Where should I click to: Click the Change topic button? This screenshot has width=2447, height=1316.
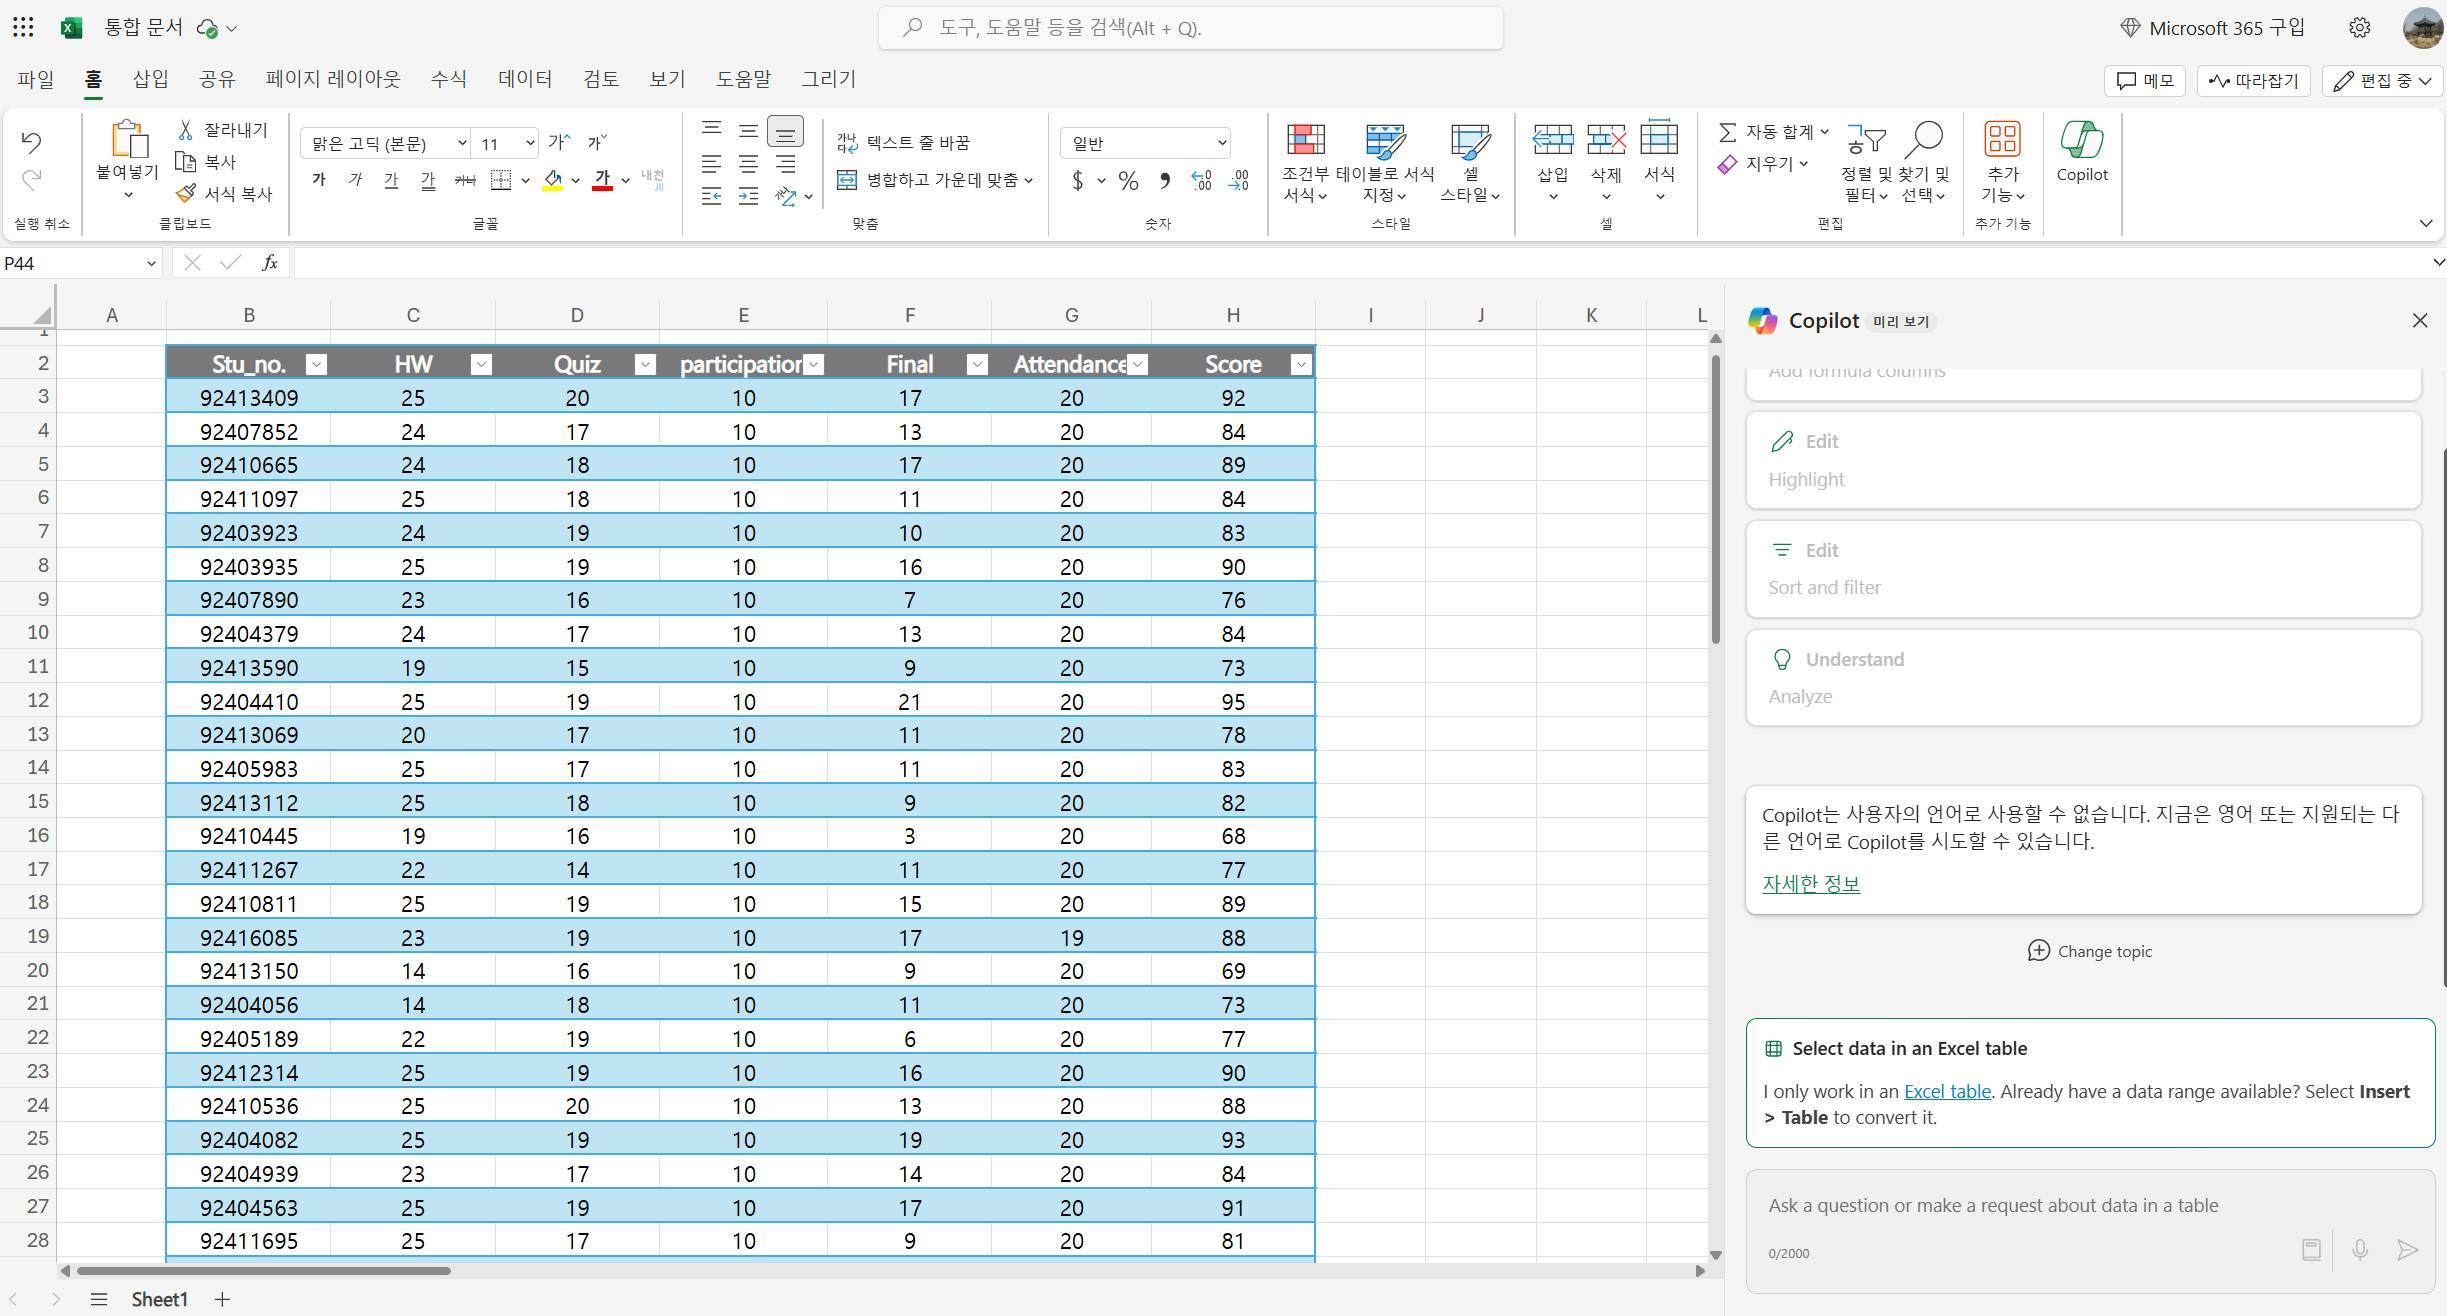(2089, 951)
